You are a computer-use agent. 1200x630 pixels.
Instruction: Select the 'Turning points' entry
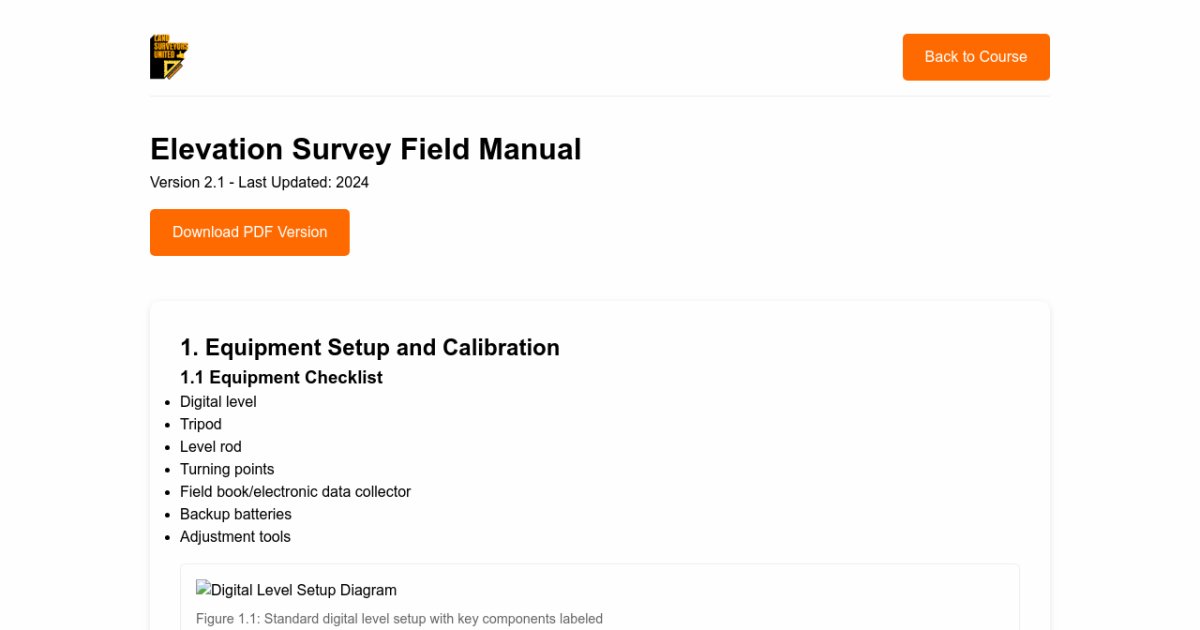point(227,469)
